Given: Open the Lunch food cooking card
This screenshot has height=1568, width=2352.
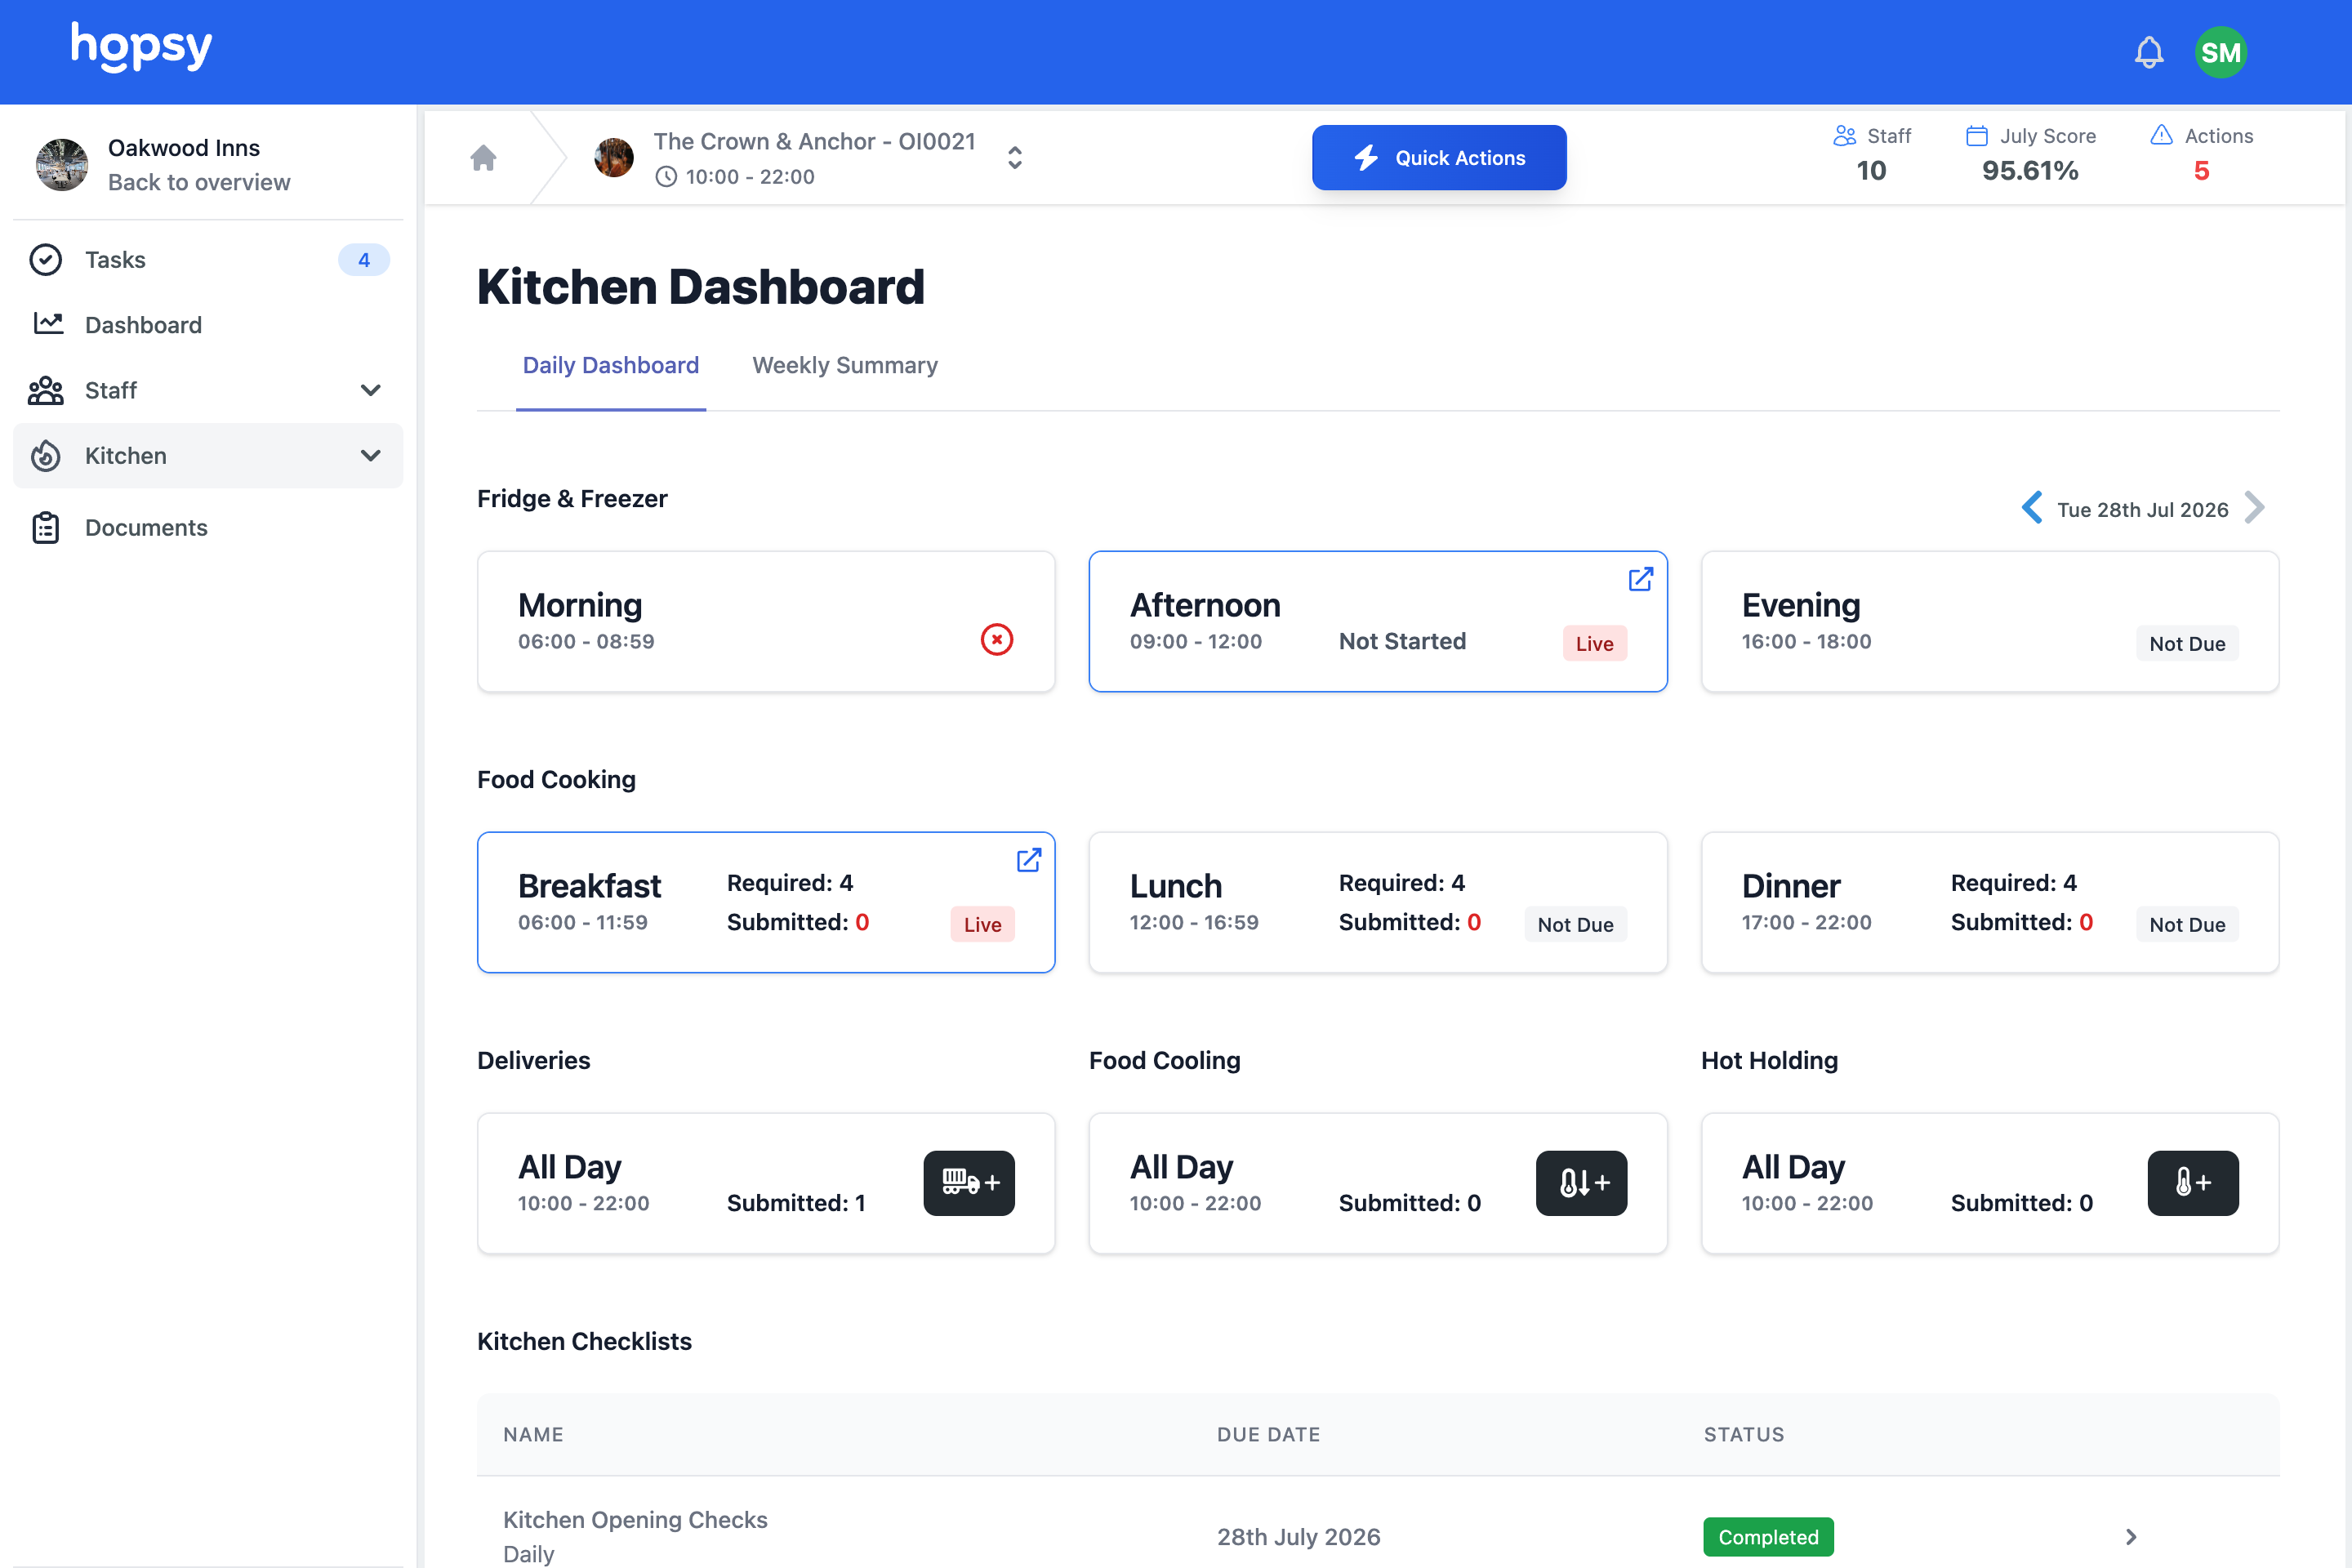Looking at the screenshot, I should pos(1378,902).
